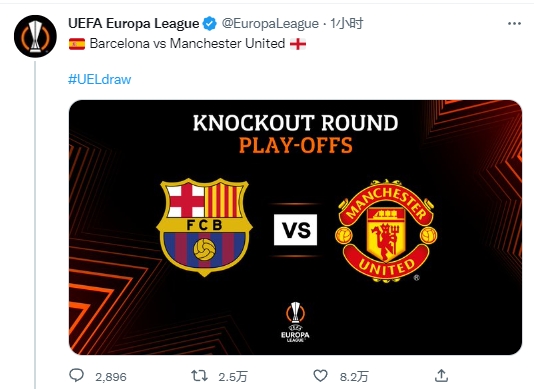Like the tweet with heart icon
This screenshot has height=389, width=534.
pyautogui.click(x=320, y=375)
